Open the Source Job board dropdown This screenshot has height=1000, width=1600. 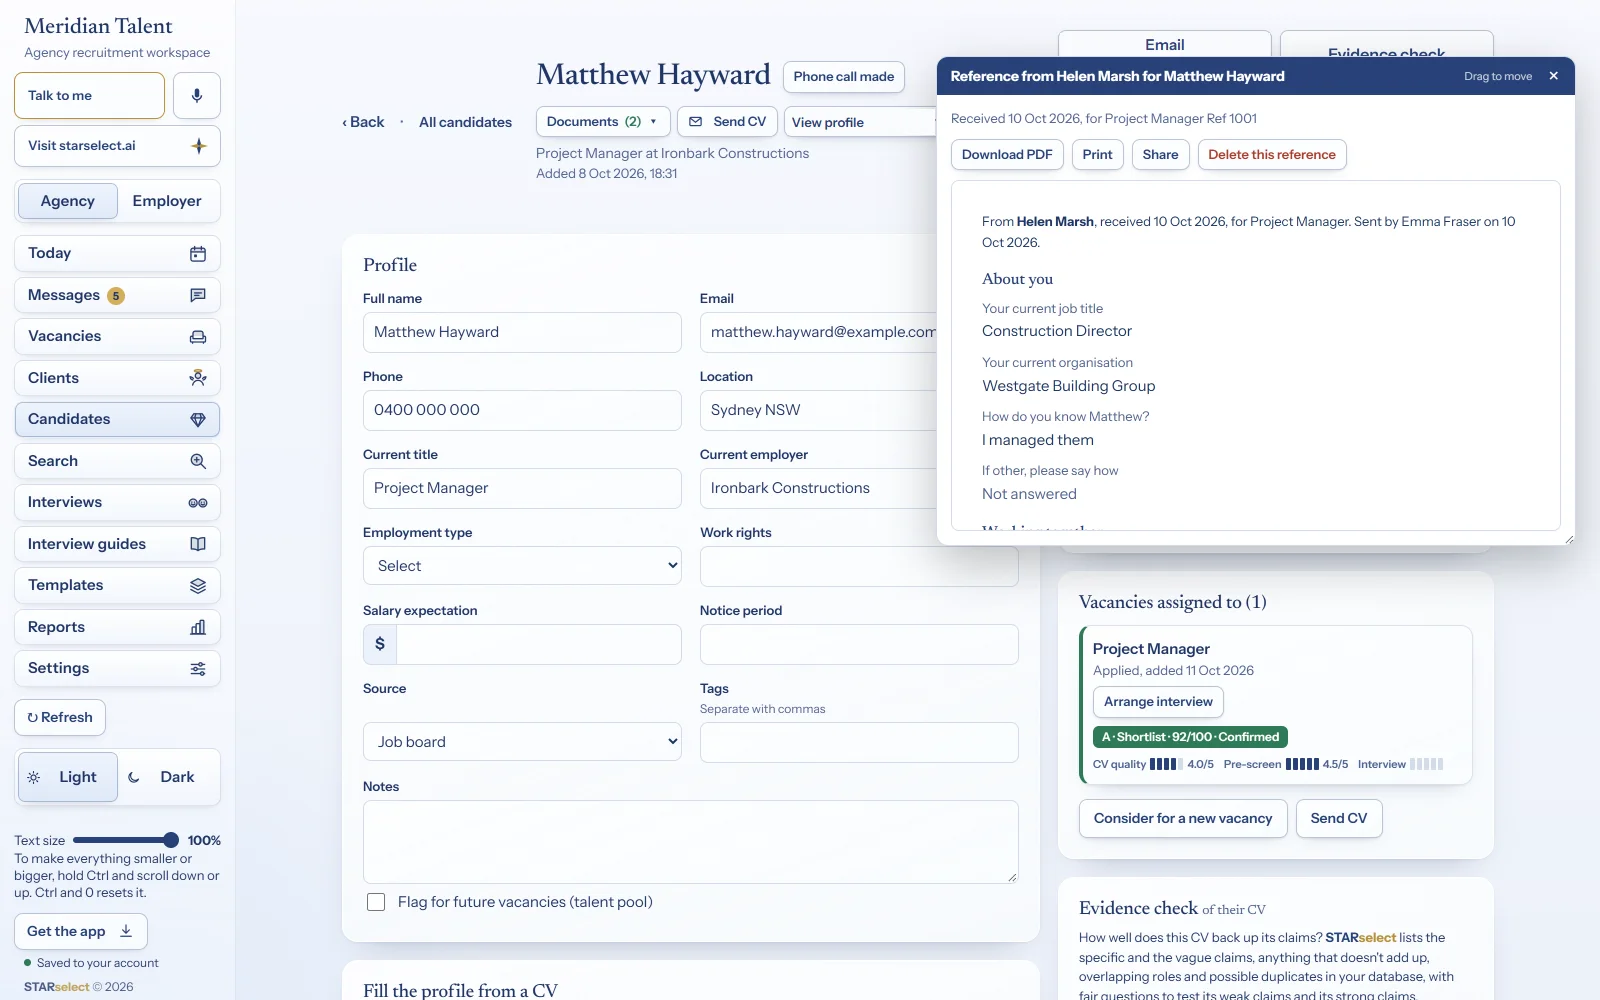tap(522, 742)
